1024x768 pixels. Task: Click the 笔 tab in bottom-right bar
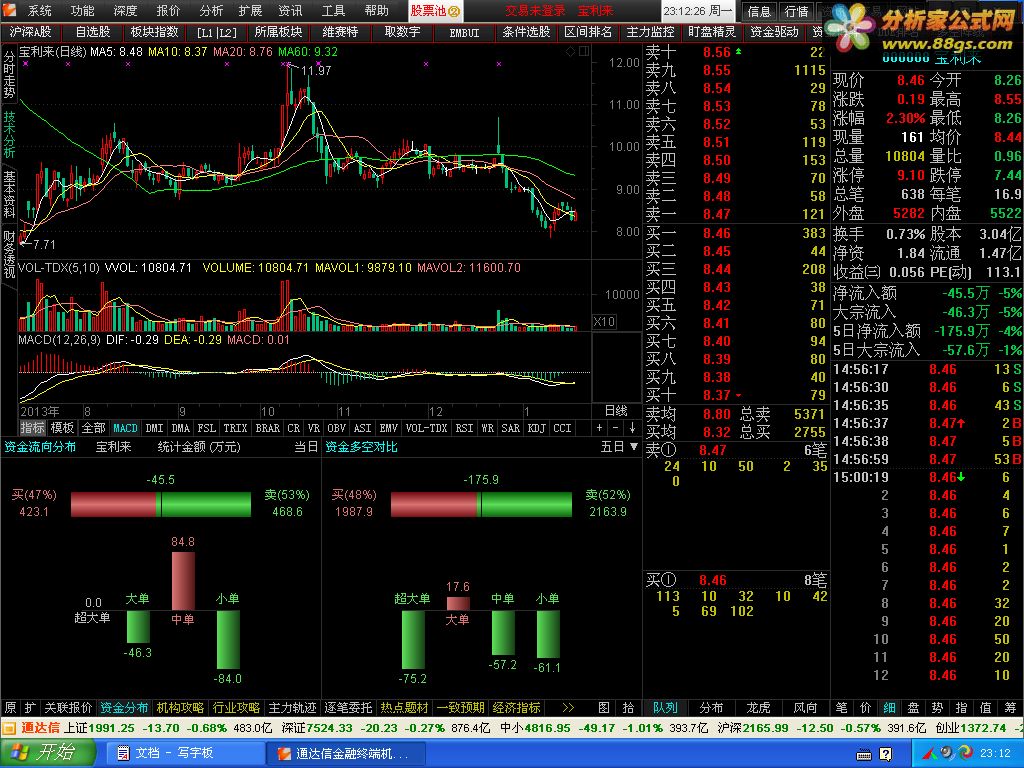pos(841,707)
